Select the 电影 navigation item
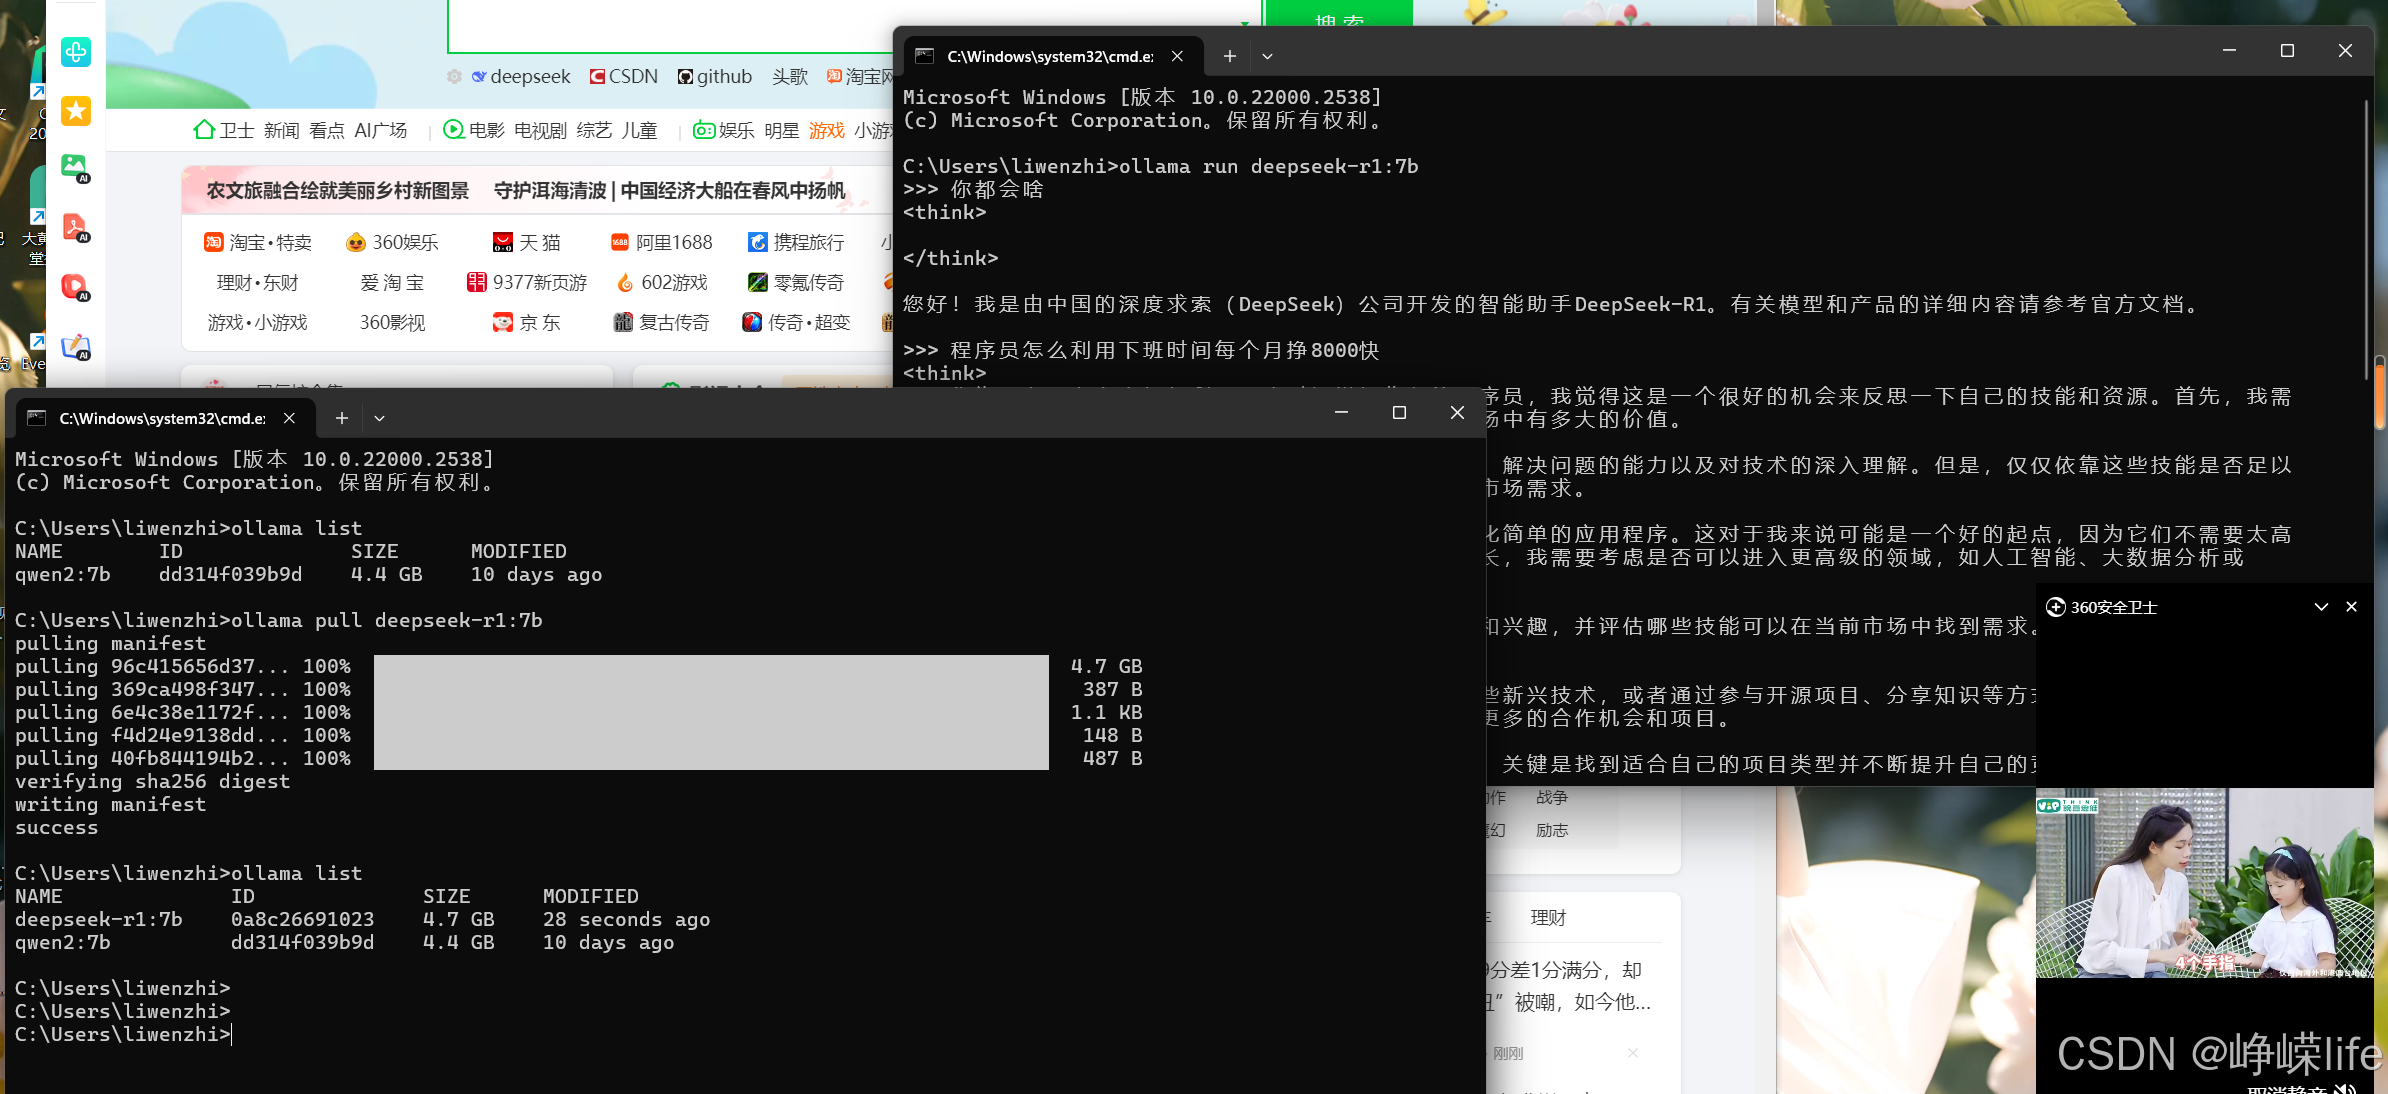2388x1094 pixels. pyautogui.click(x=486, y=130)
